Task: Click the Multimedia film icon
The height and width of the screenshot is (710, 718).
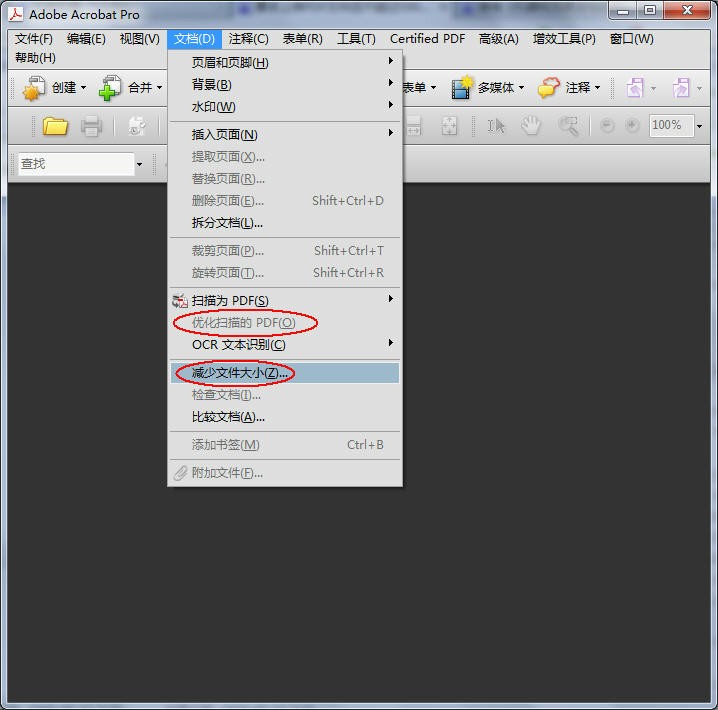Action: (462, 87)
